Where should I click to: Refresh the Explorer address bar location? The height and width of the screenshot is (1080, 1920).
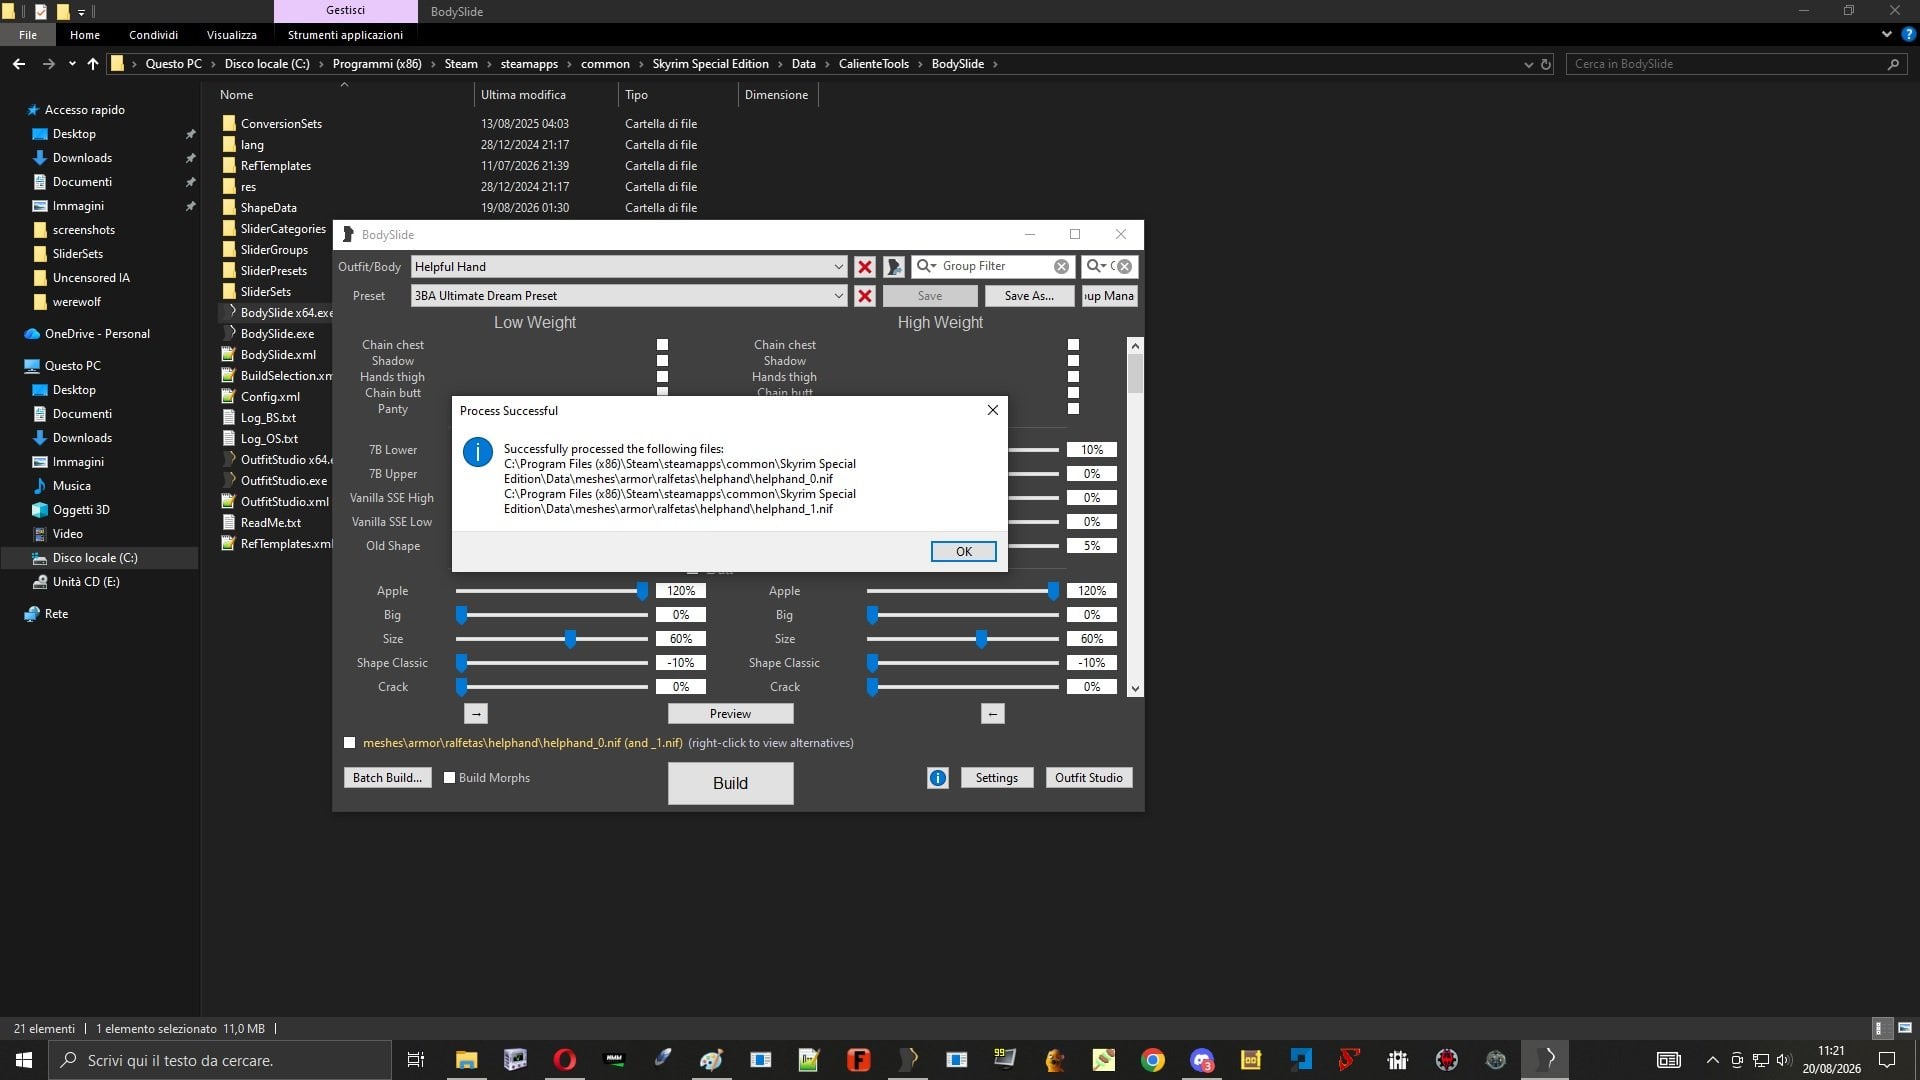(1546, 64)
